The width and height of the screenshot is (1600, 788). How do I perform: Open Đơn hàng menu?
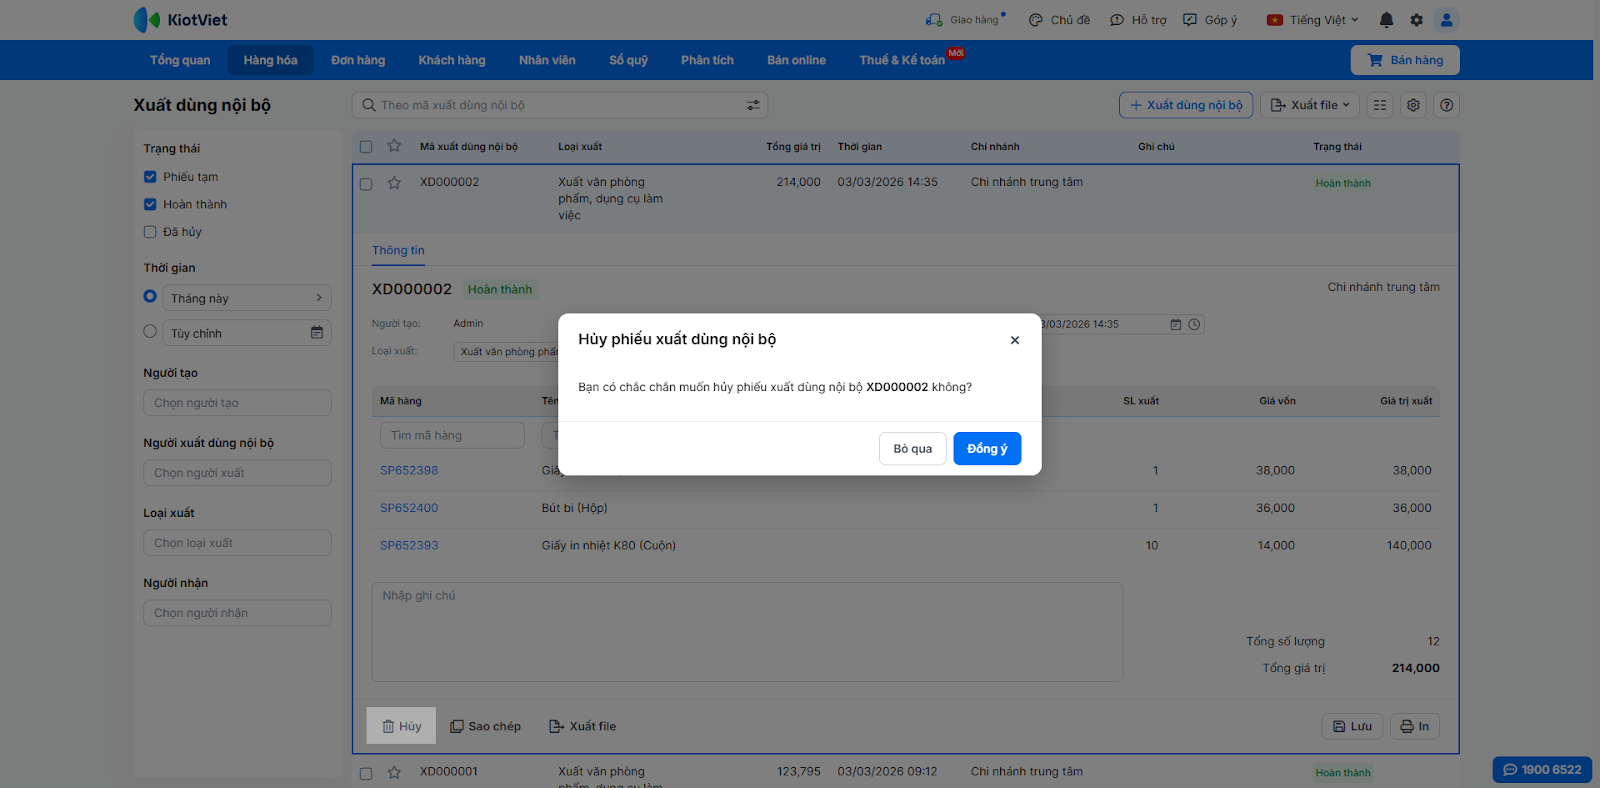tap(358, 60)
